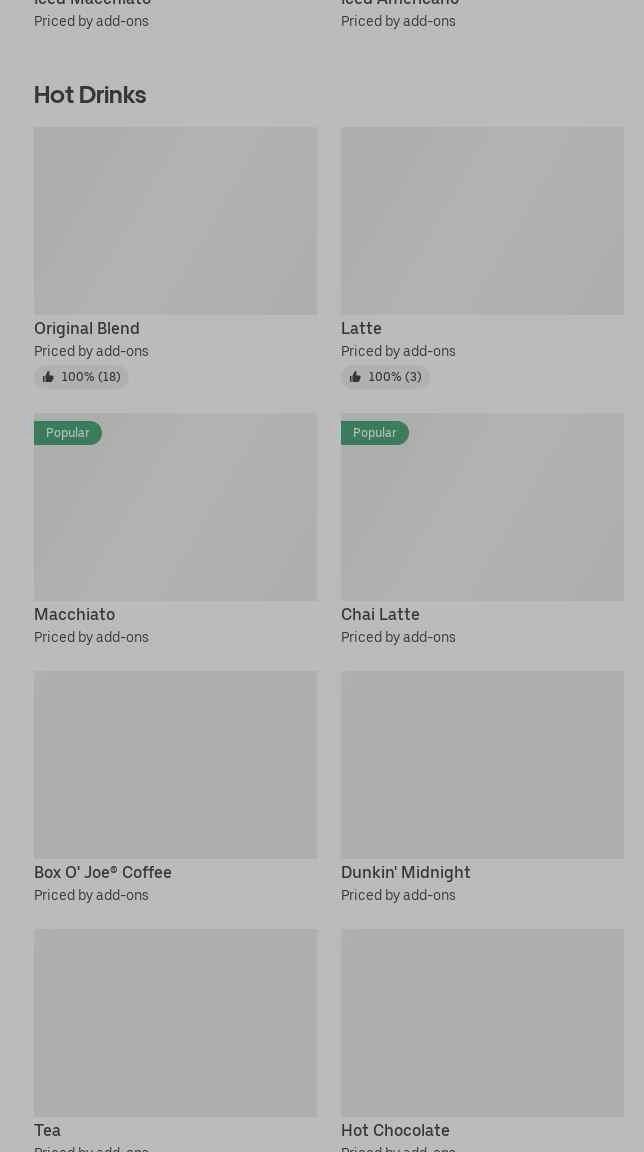
Task: Click the Hot Drinks section heading
Action: 90,95
